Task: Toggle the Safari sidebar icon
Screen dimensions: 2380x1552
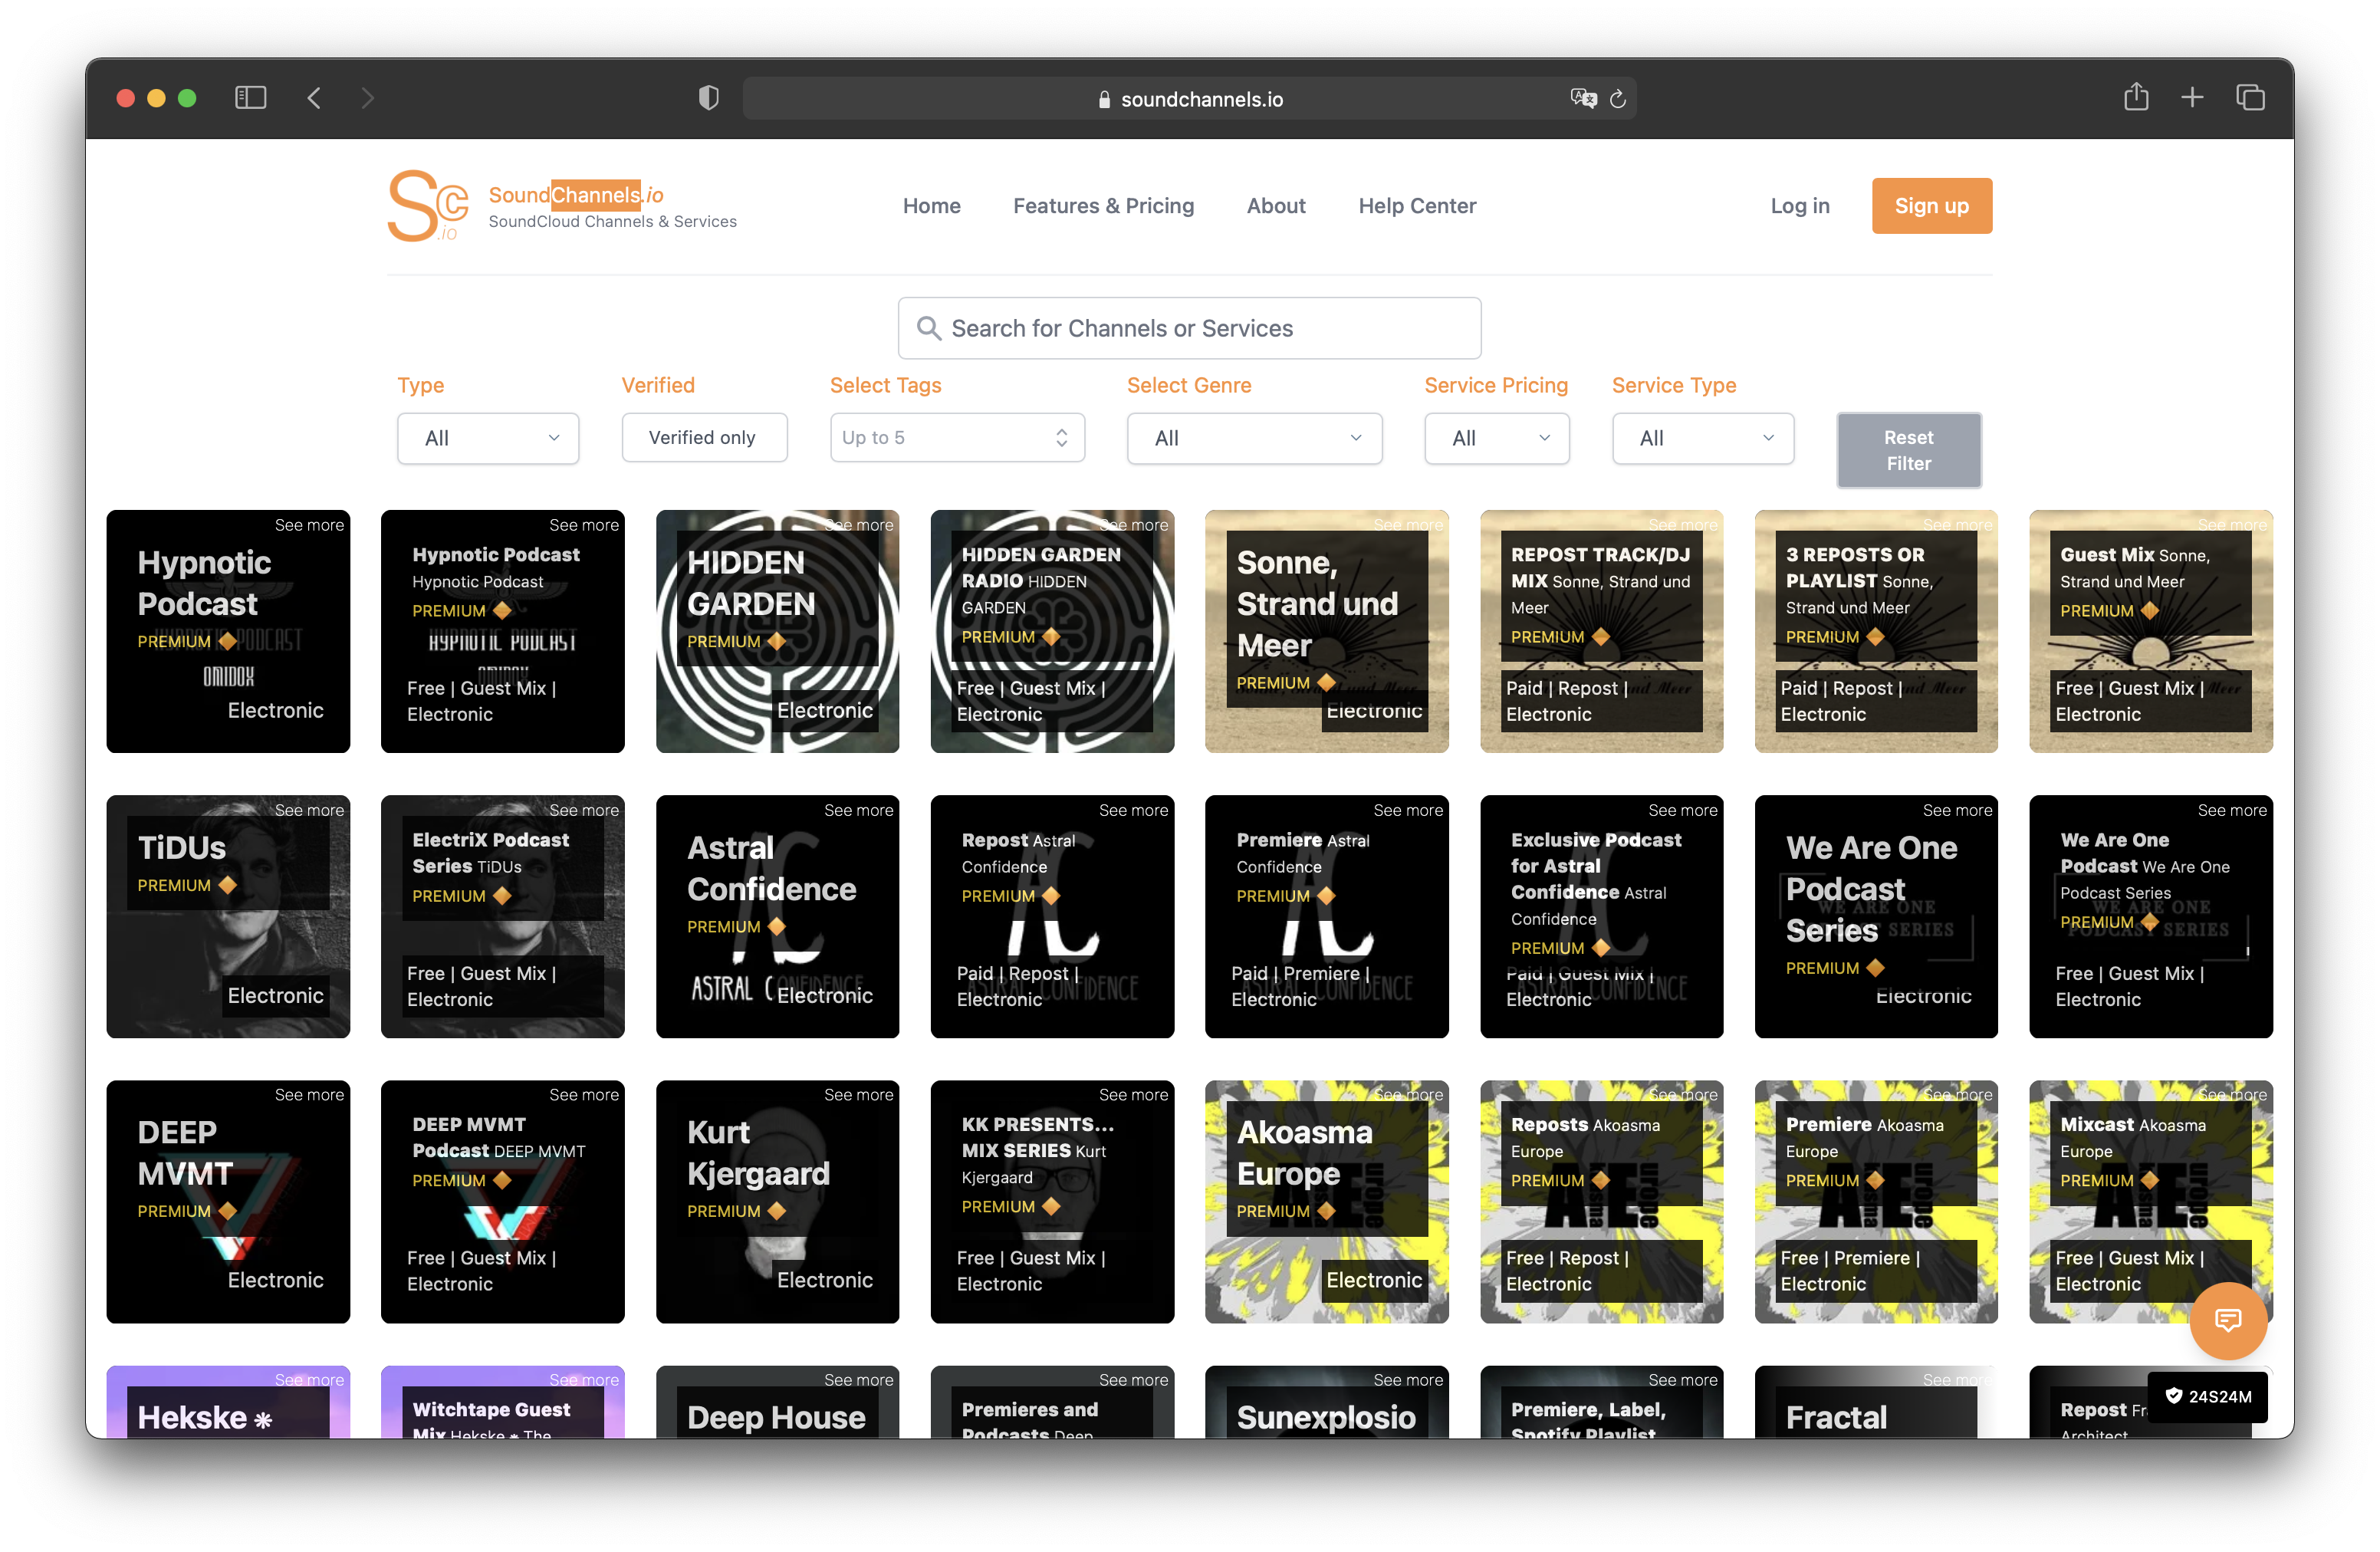Action: click(x=250, y=98)
